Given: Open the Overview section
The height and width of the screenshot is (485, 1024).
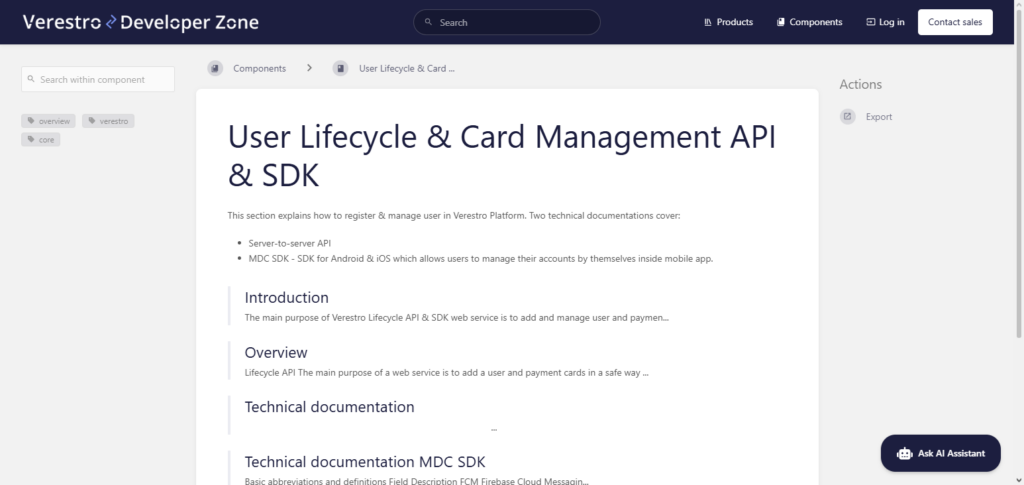Looking at the screenshot, I should [276, 352].
